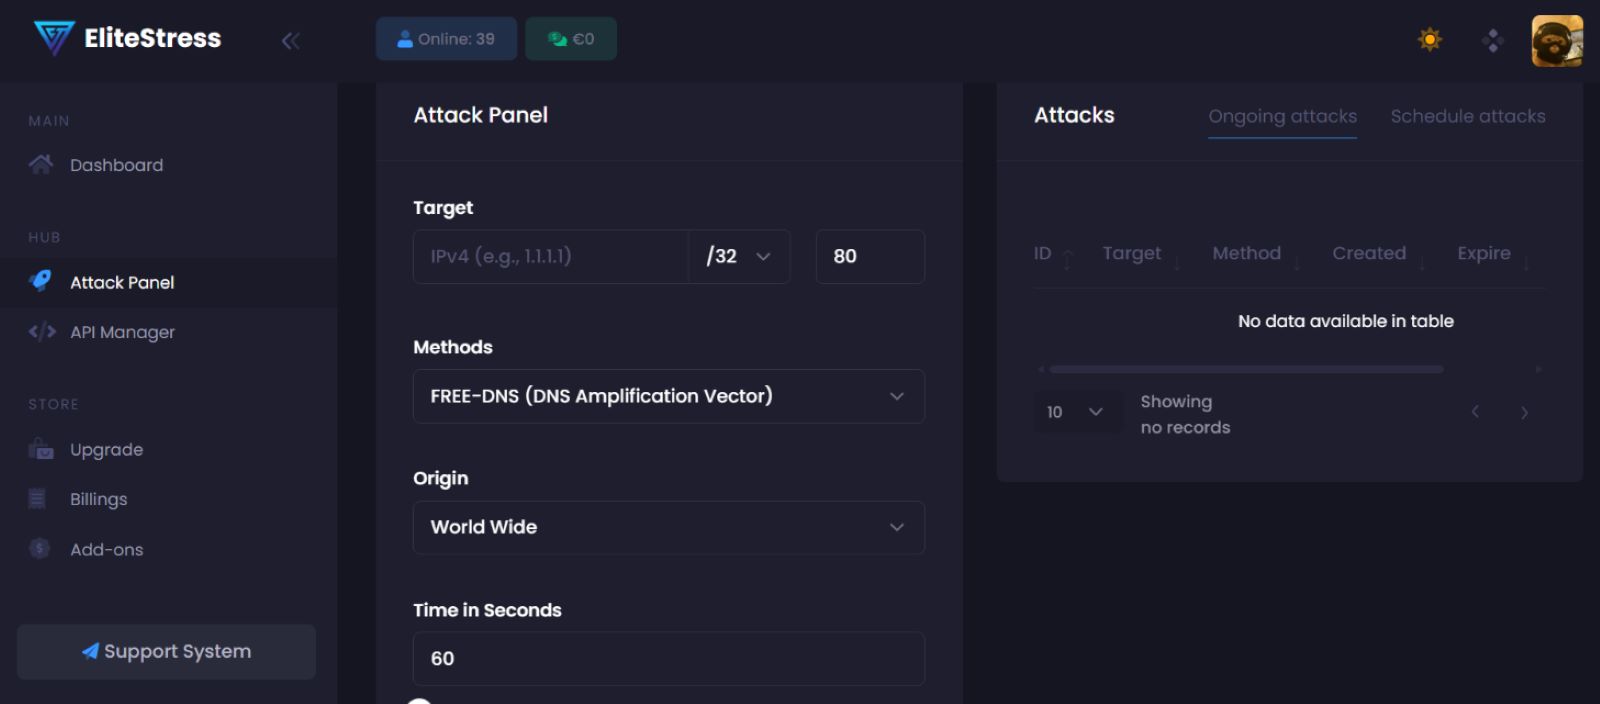This screenshot has height=704, width=1600.
Task: Switch to the Schedule attacks tab
Action: [x=1468, y=116]
